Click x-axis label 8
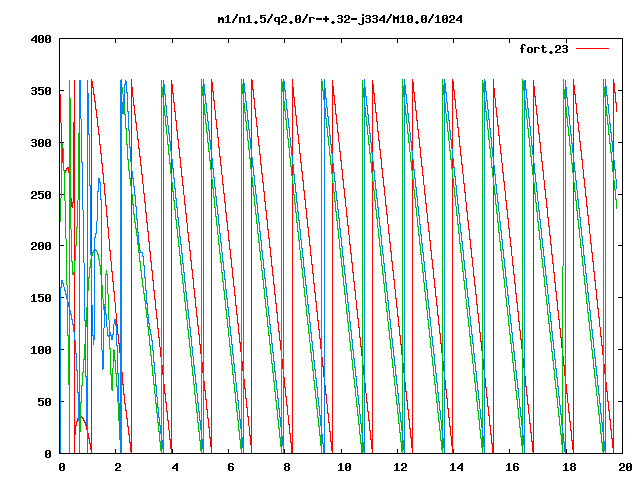Screen dimensions: 640x480 click(x=287, y=467)
